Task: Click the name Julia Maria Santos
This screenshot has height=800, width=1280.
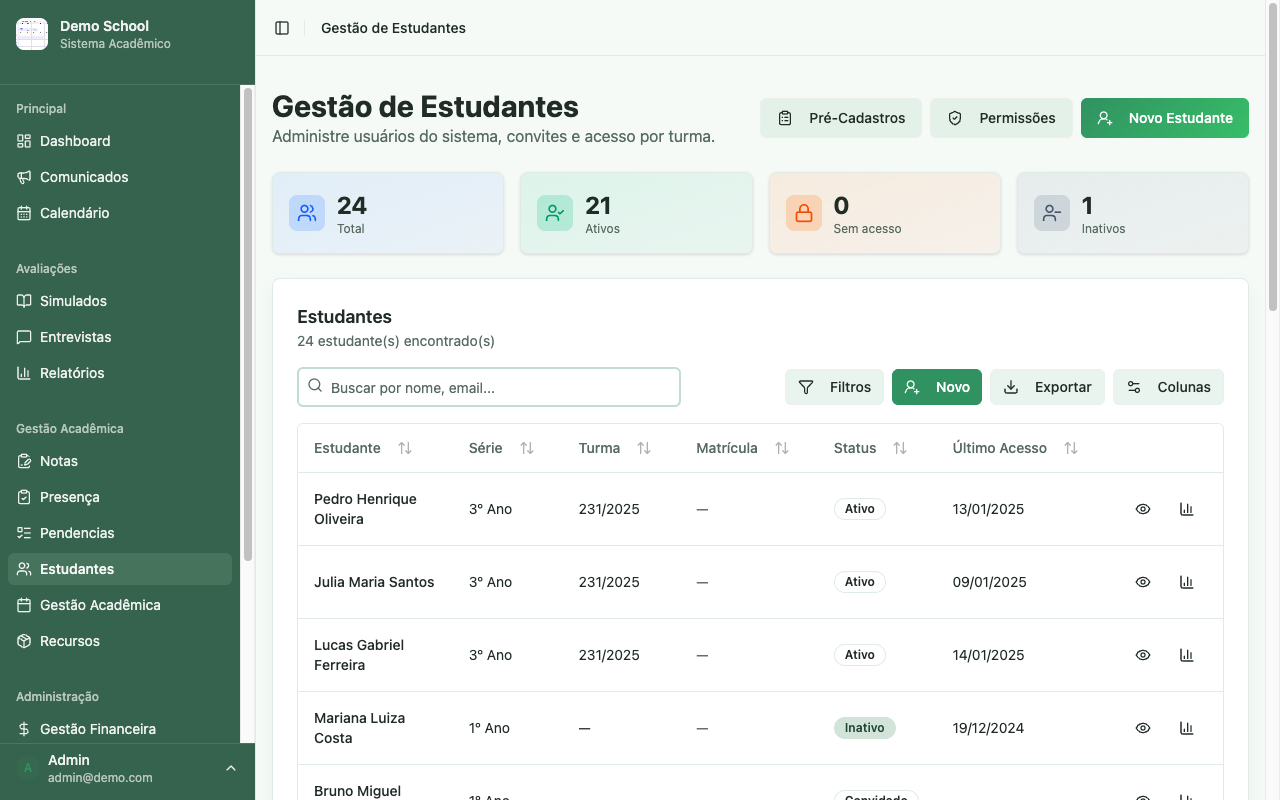Action: [x=374, y=582]
